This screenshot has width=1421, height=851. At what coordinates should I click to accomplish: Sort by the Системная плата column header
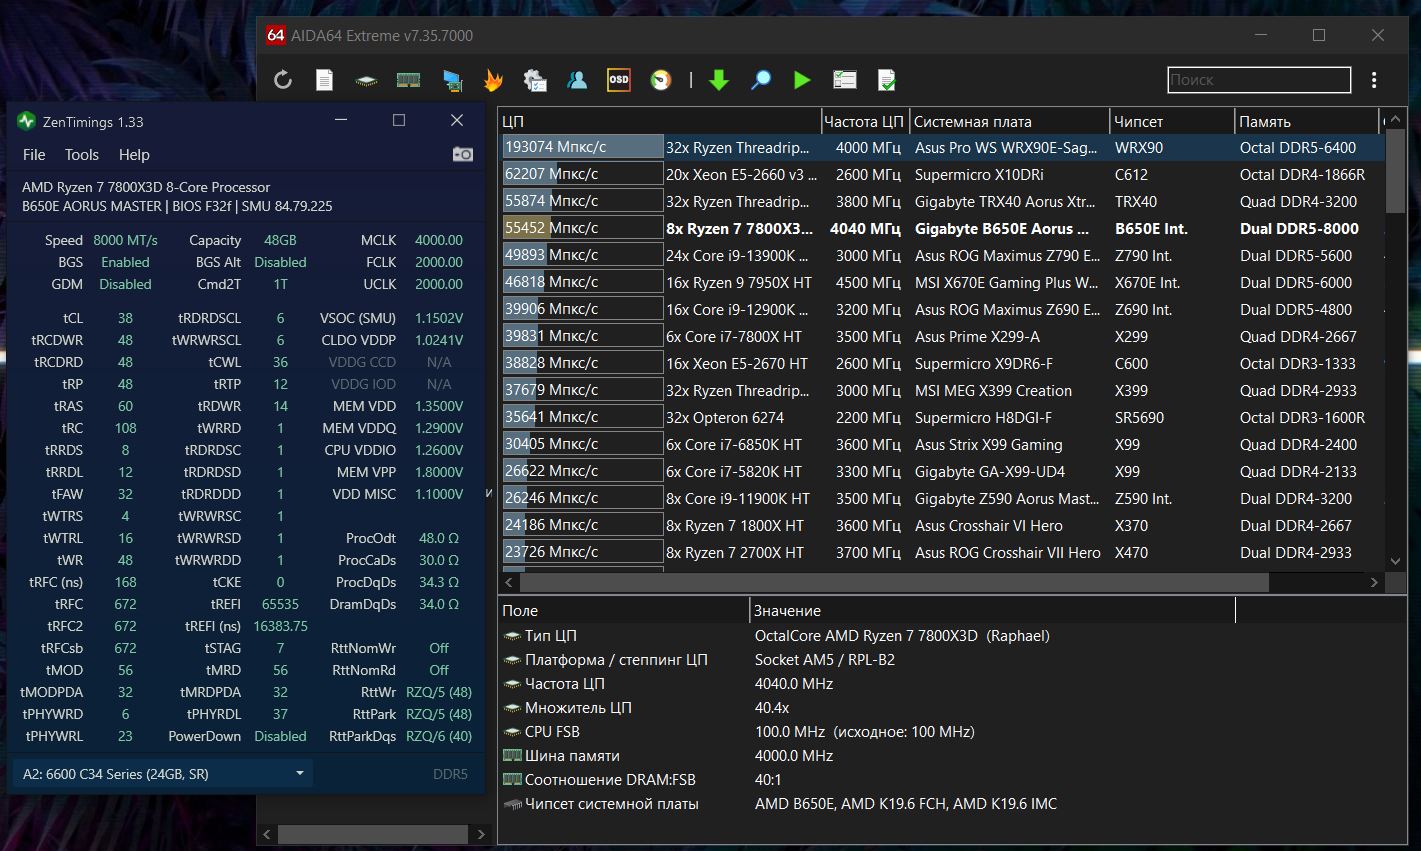1009,121
